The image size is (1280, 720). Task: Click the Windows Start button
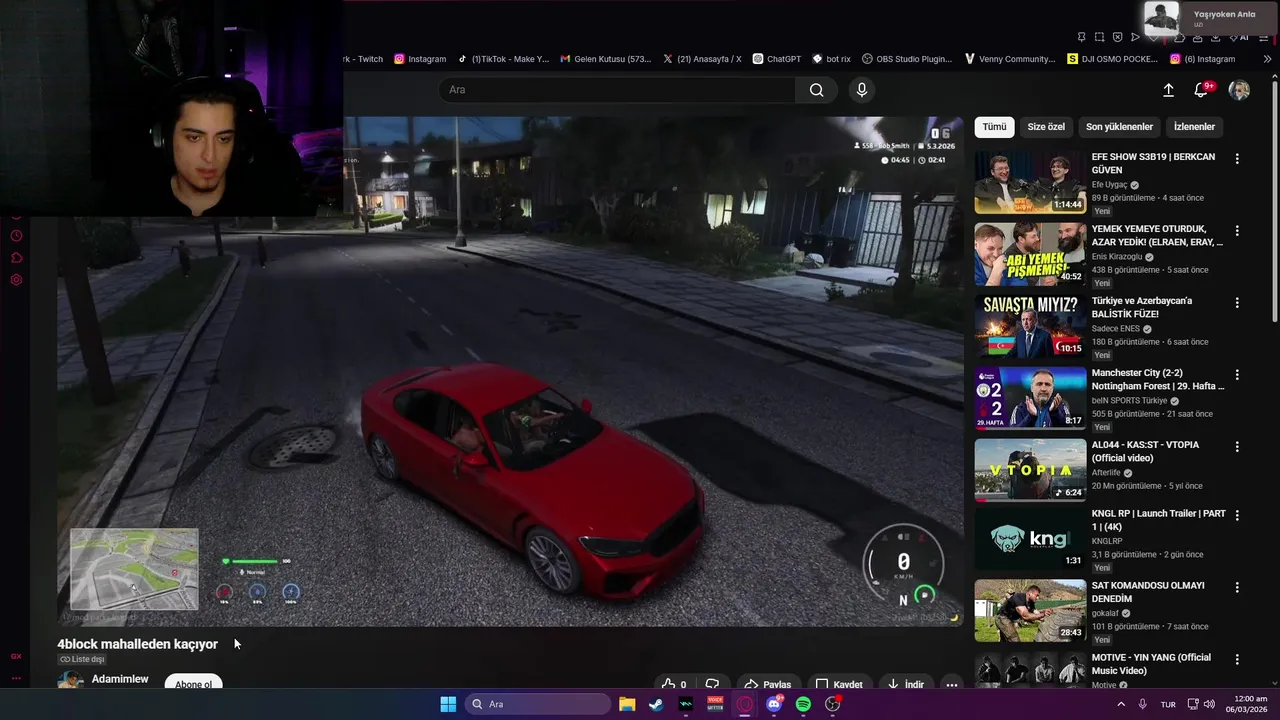448,704
